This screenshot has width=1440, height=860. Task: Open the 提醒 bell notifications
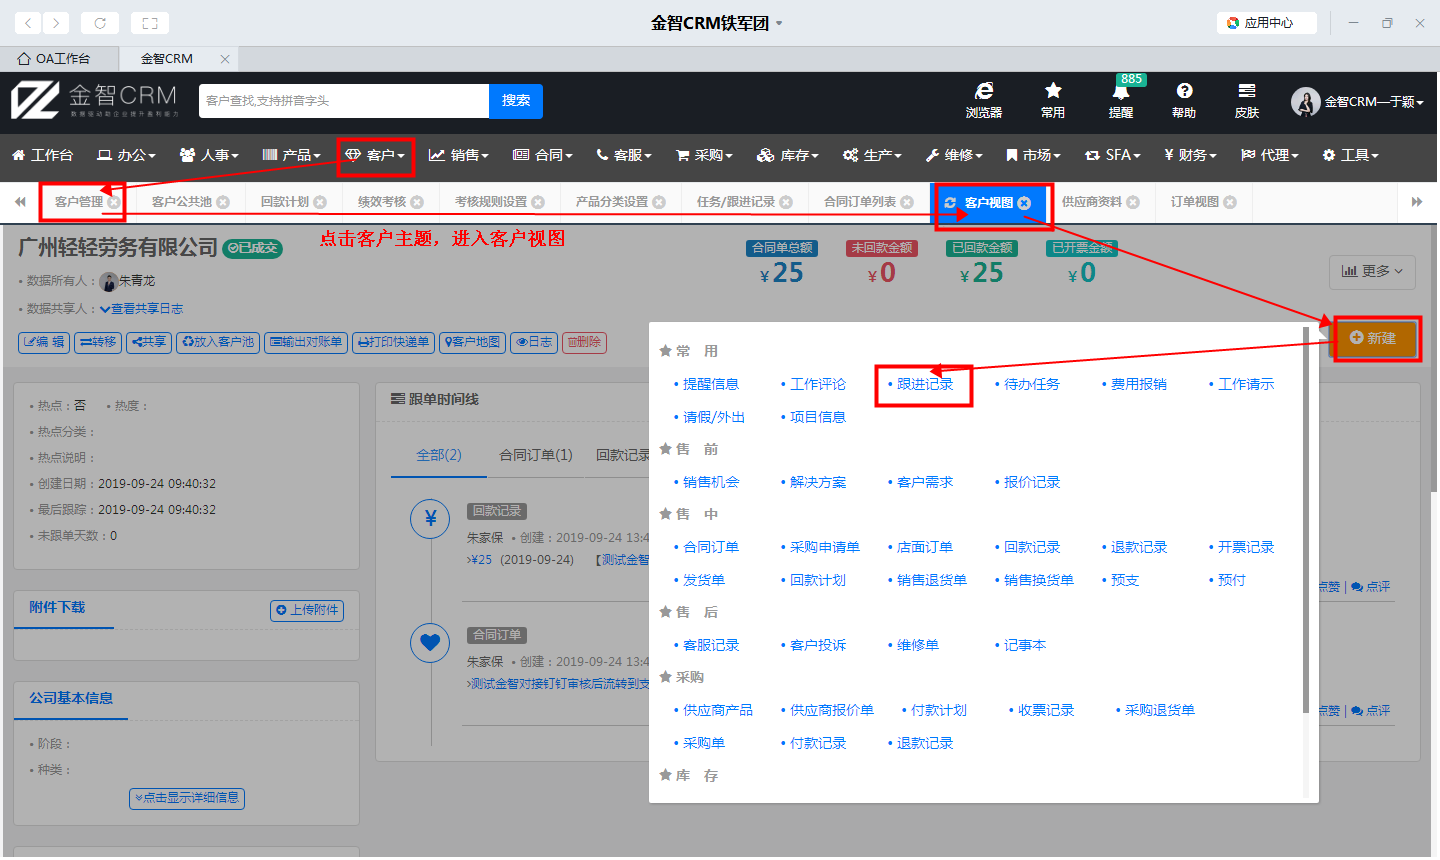(1121, 100)
